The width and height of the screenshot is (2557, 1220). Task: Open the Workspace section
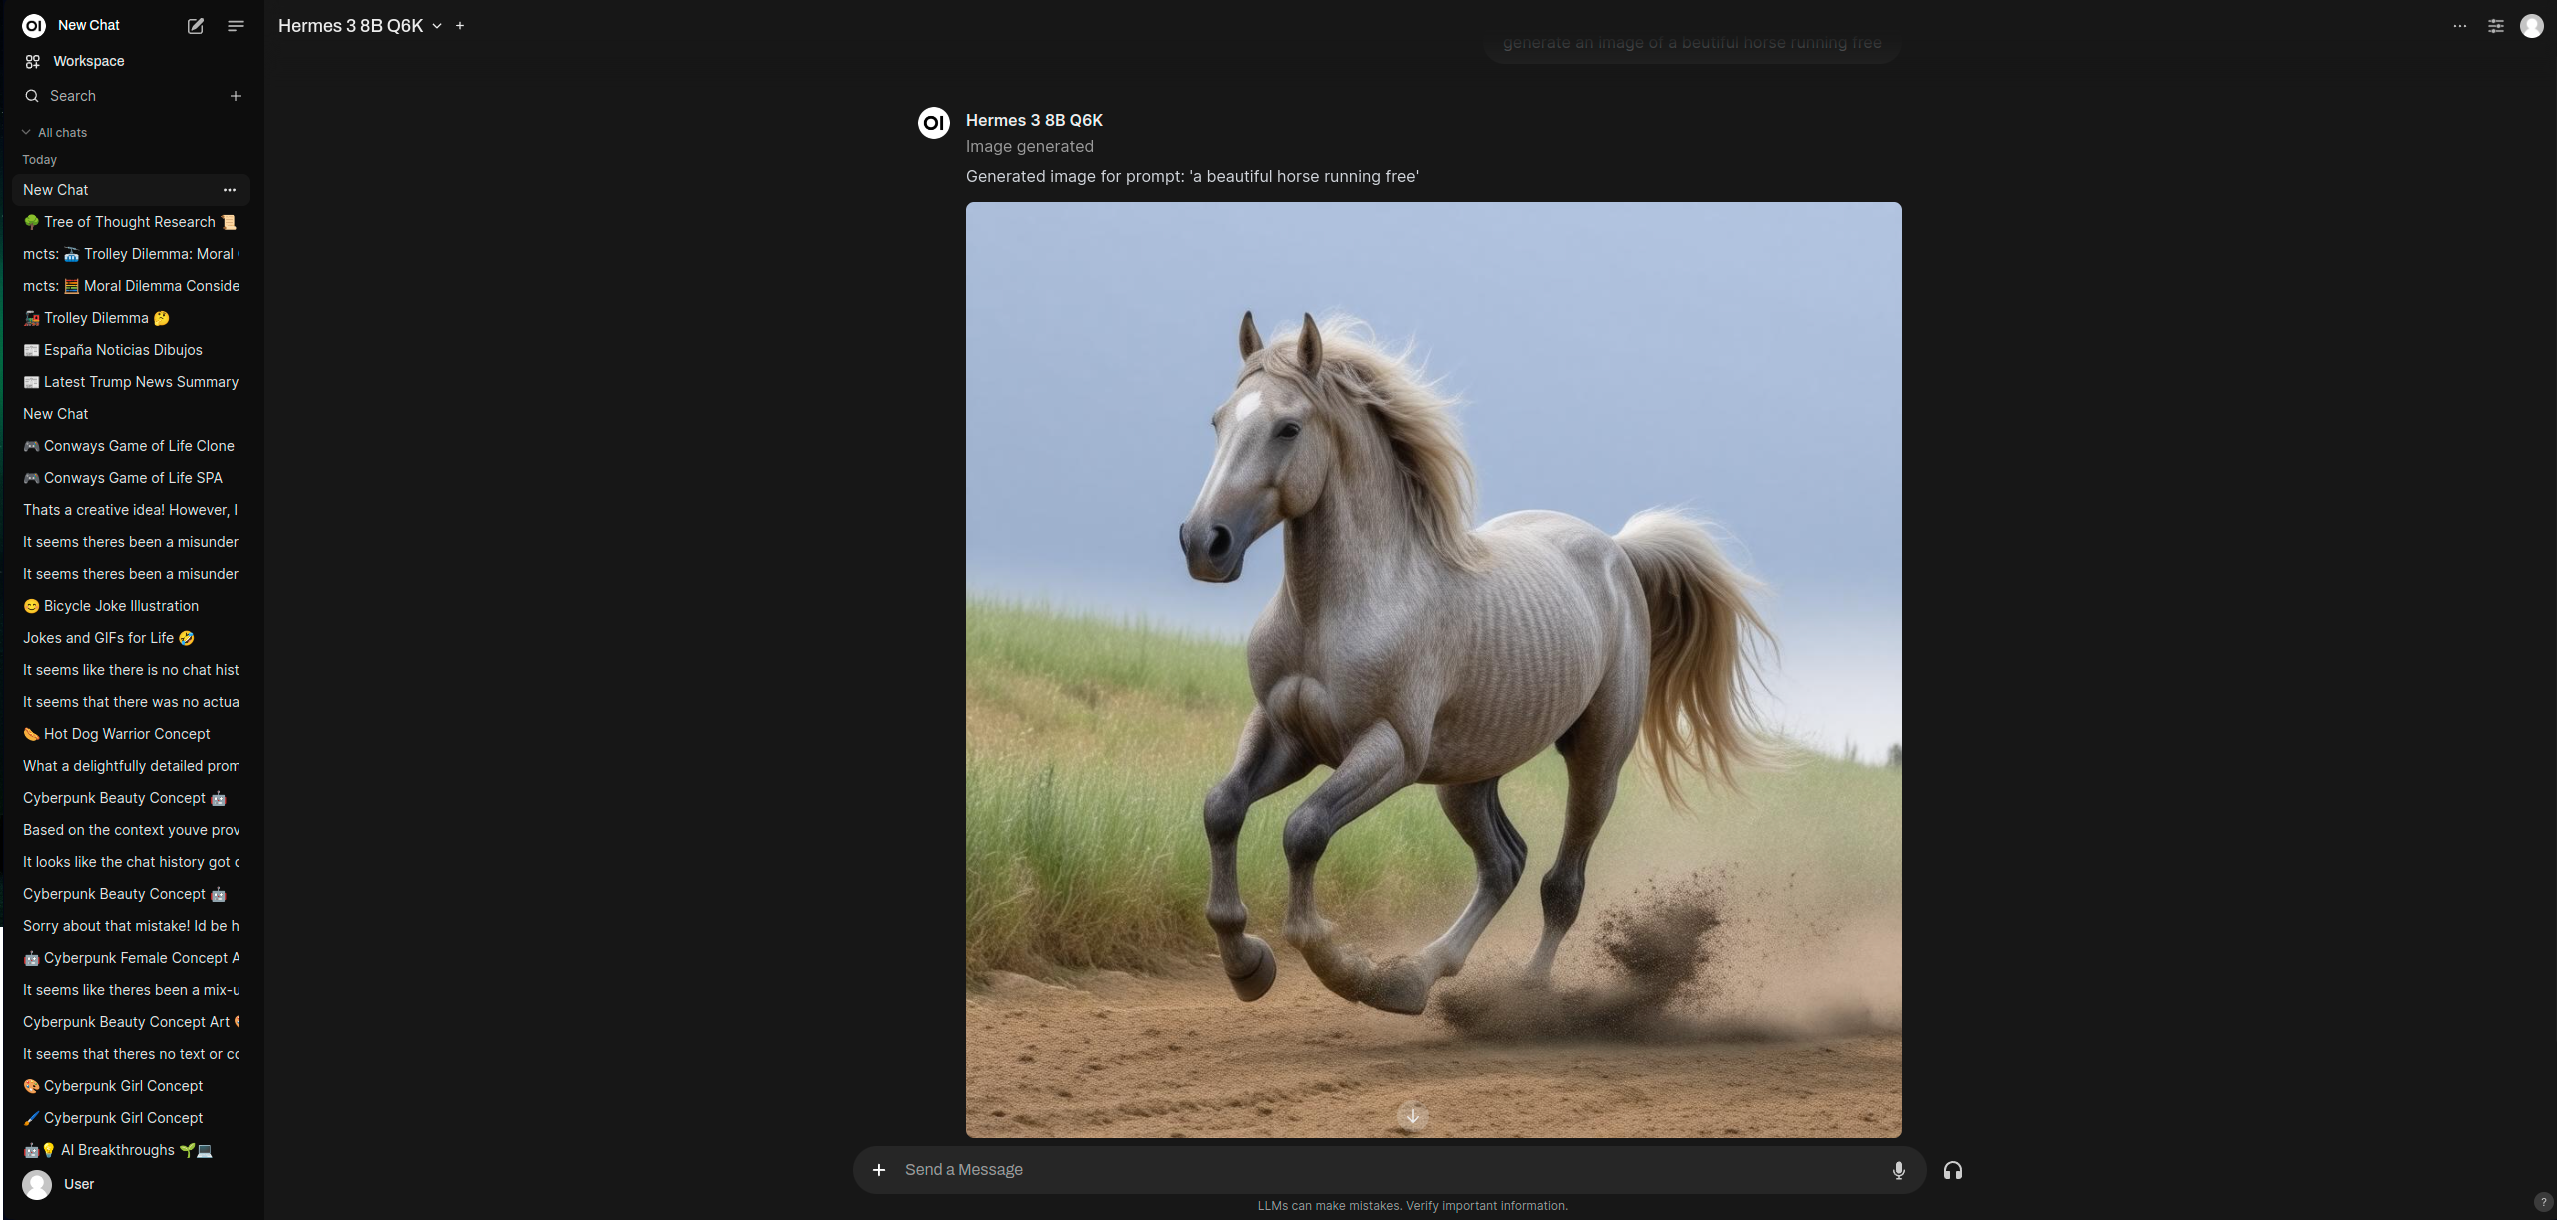click(x=88, y=61)
